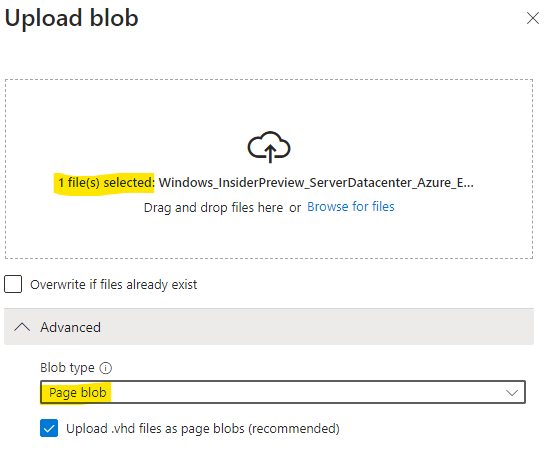Enable Overwrite if files already exist
550x455 pixels.
[13, 284]
